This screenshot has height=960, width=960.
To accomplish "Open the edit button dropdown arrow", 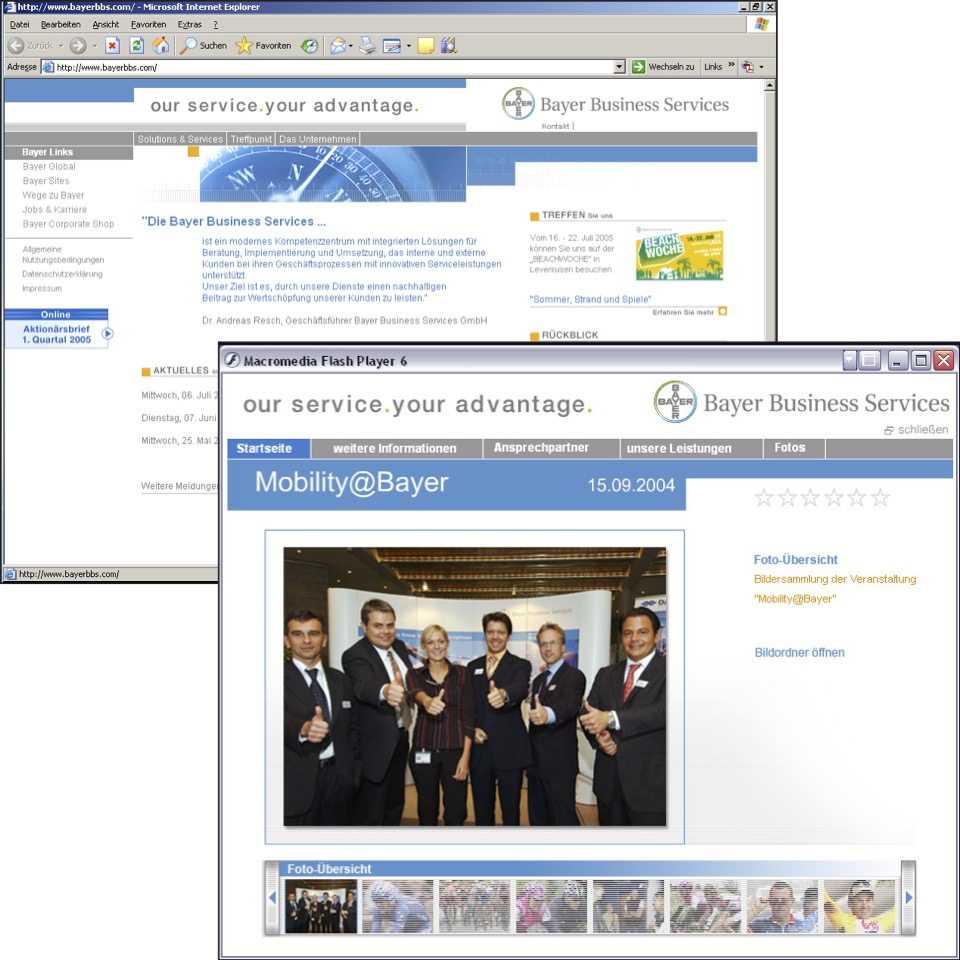I will pyautogui.click(x=408, y=46).
